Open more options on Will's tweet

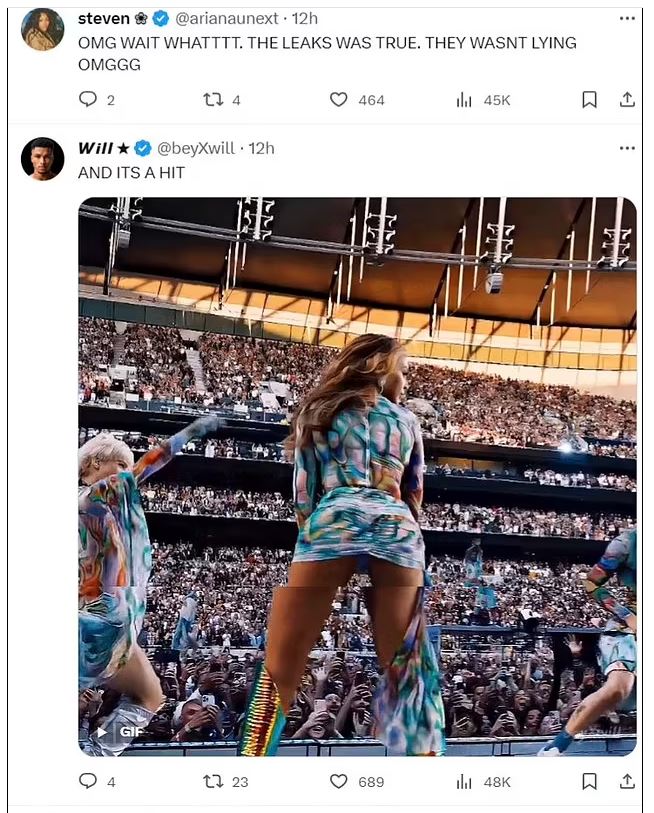click(627, 148)
